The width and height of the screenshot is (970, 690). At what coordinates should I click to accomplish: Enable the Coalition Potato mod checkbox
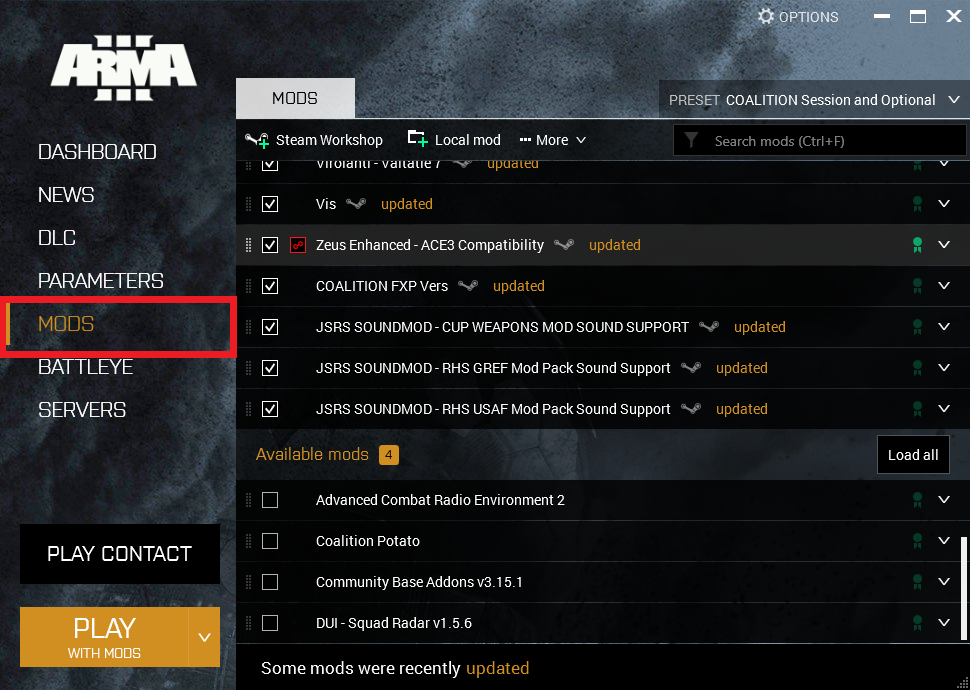click(270, 541)
